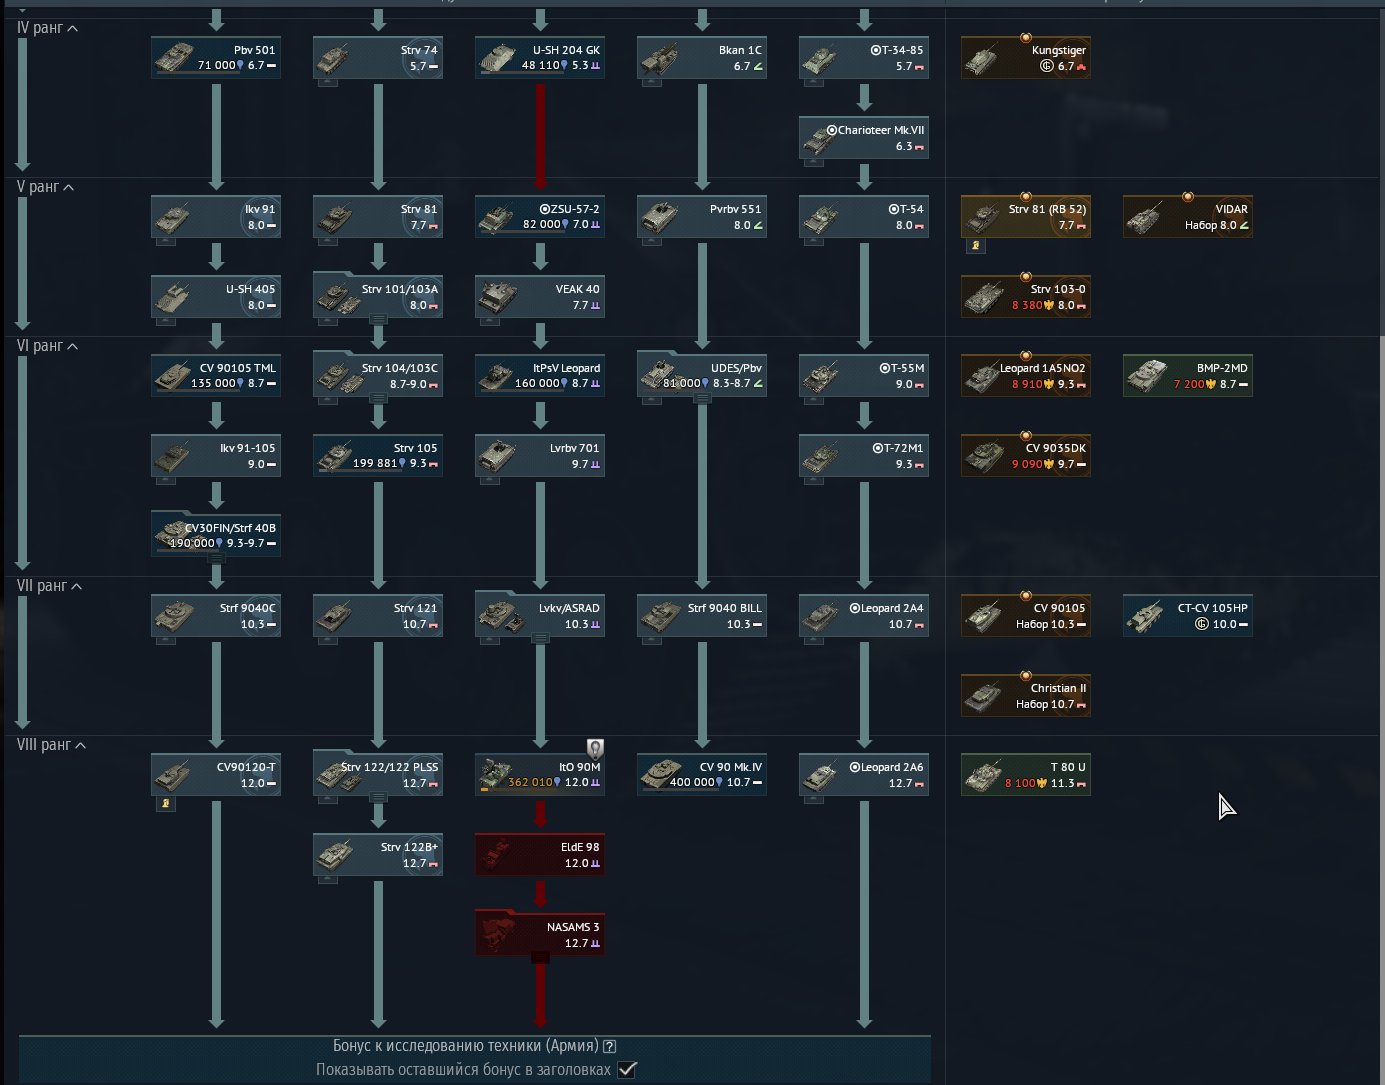Image resolution: width=1385 pixels, height=1085 pixels.
Task: Collapse the VIII ранг section
Action: pyautogui.click(x=80, y=745)
